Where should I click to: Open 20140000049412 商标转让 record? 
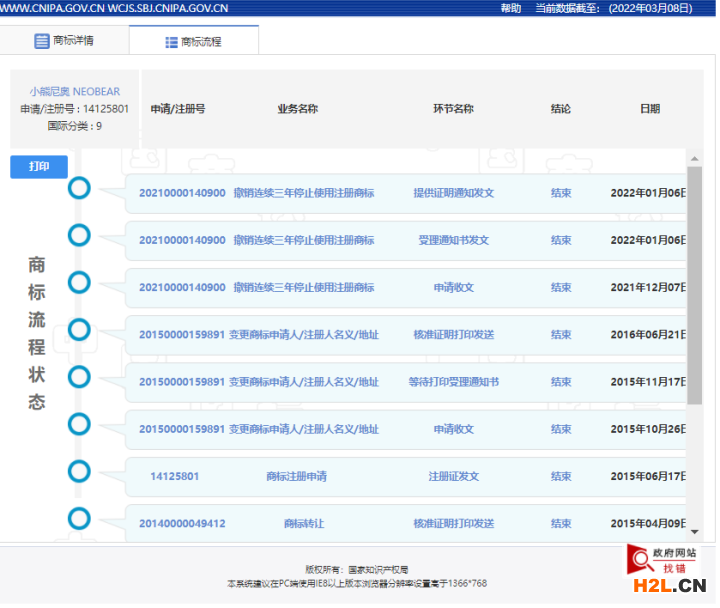pyautogui.click(x=182, y=523)
